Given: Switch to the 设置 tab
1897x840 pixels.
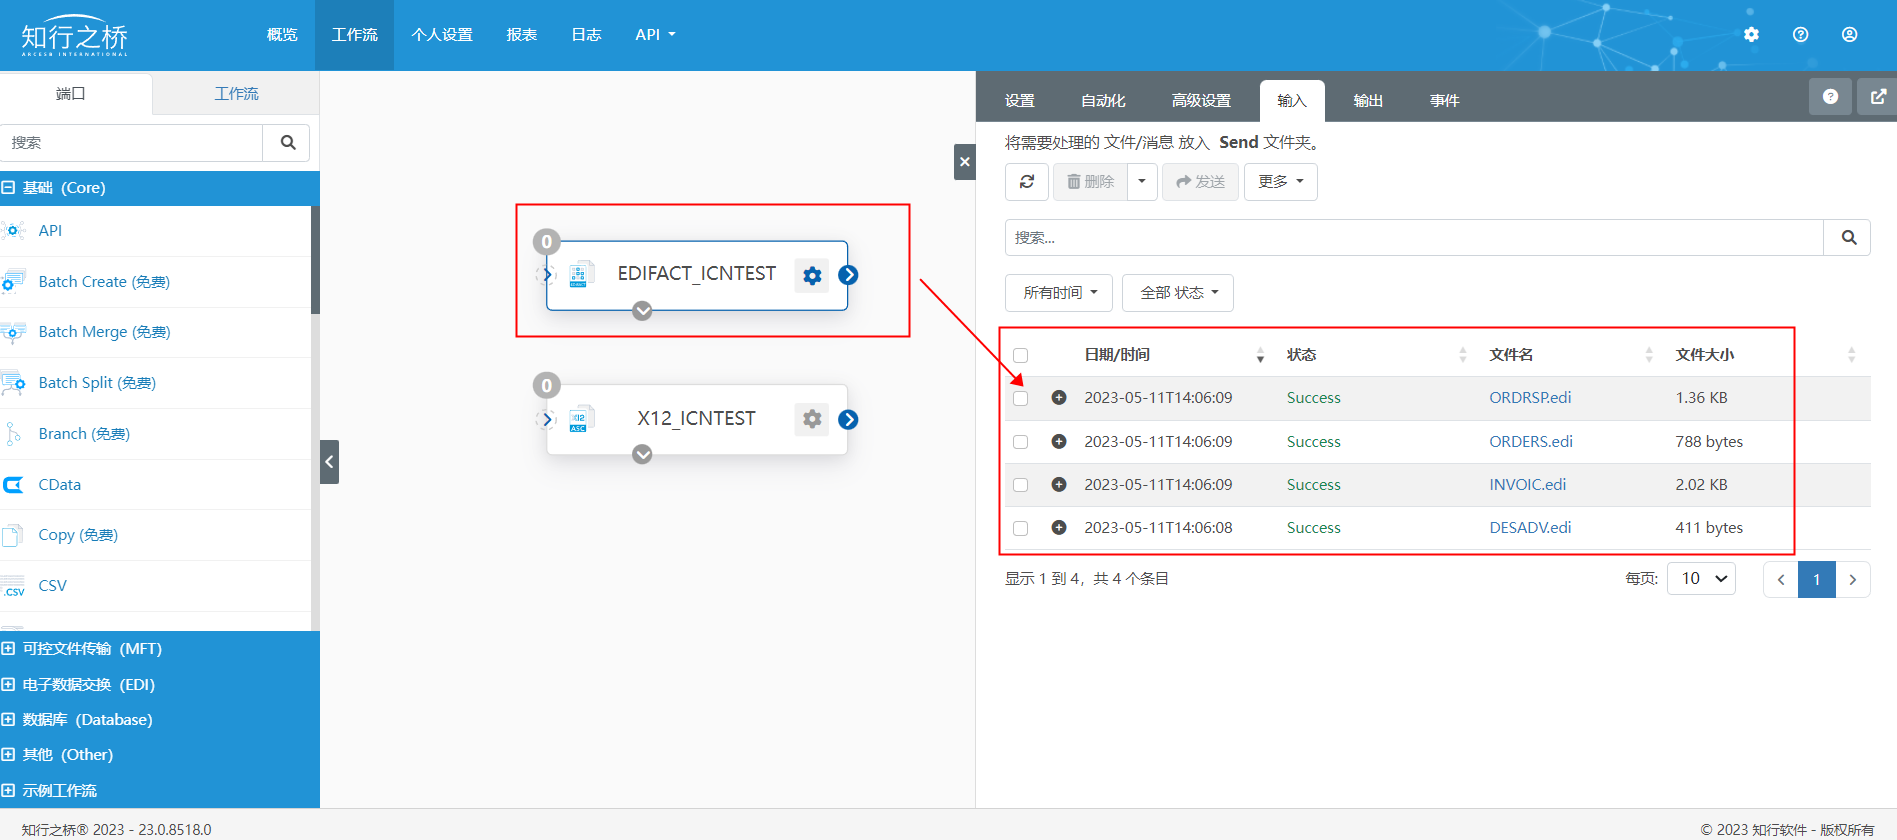Looking at the screenshot, I should pos(1020,100).
